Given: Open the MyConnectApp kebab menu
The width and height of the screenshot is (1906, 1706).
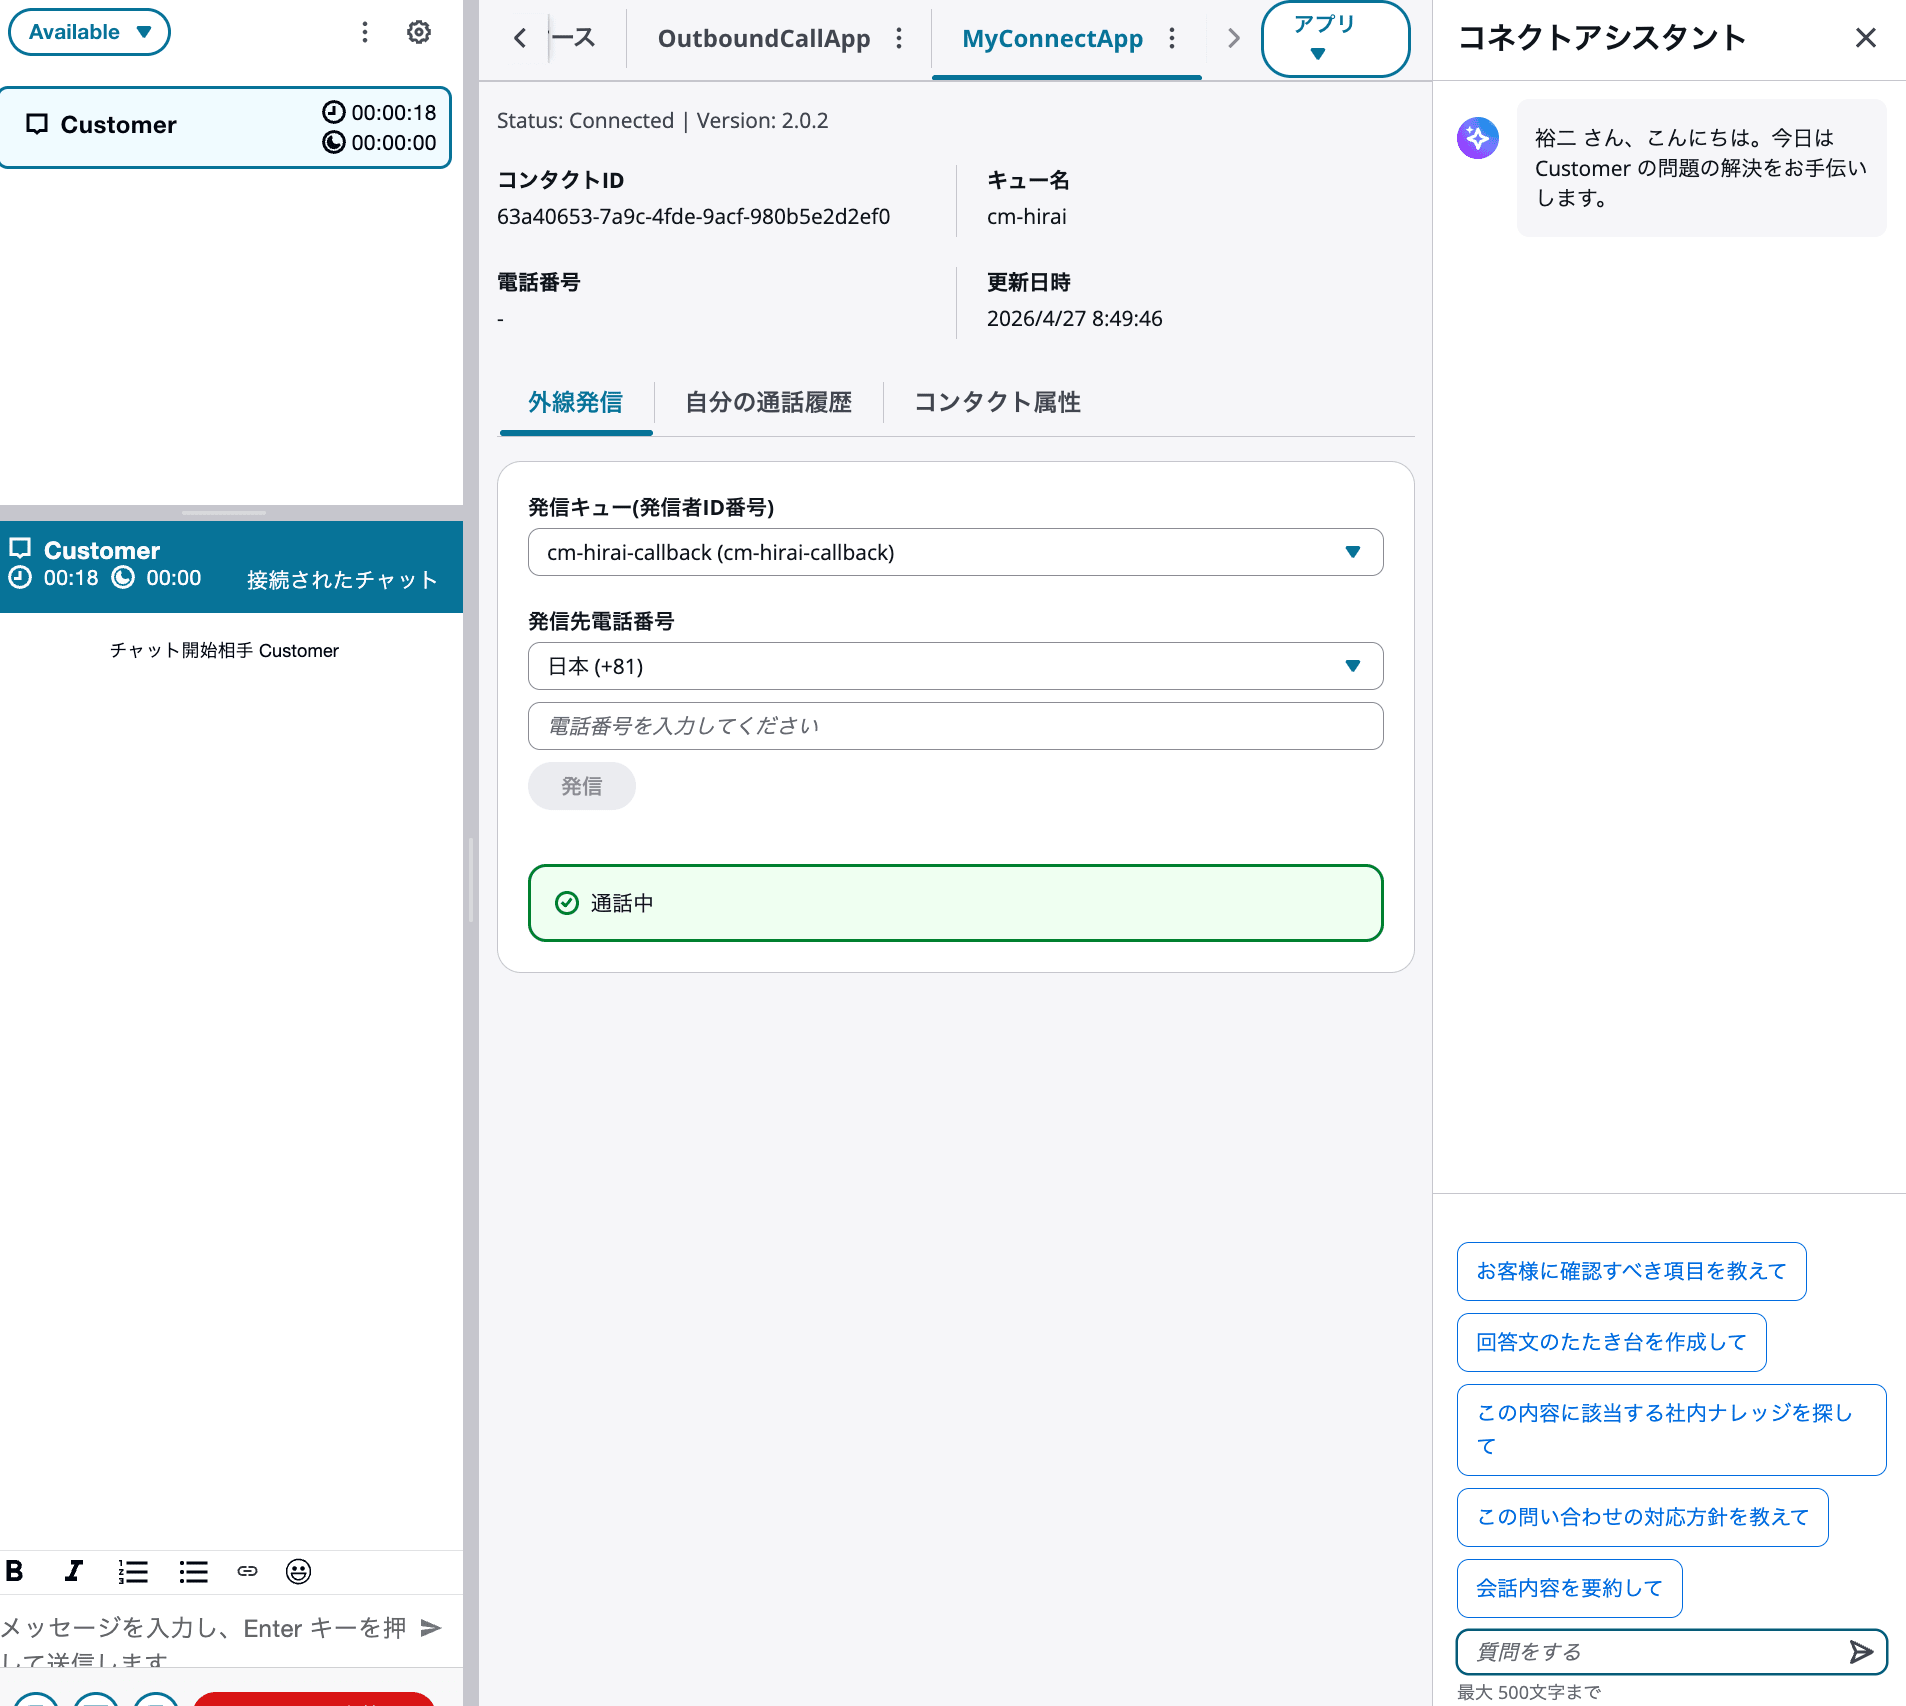Looking at the screenshot, I should pos(1172,38).
